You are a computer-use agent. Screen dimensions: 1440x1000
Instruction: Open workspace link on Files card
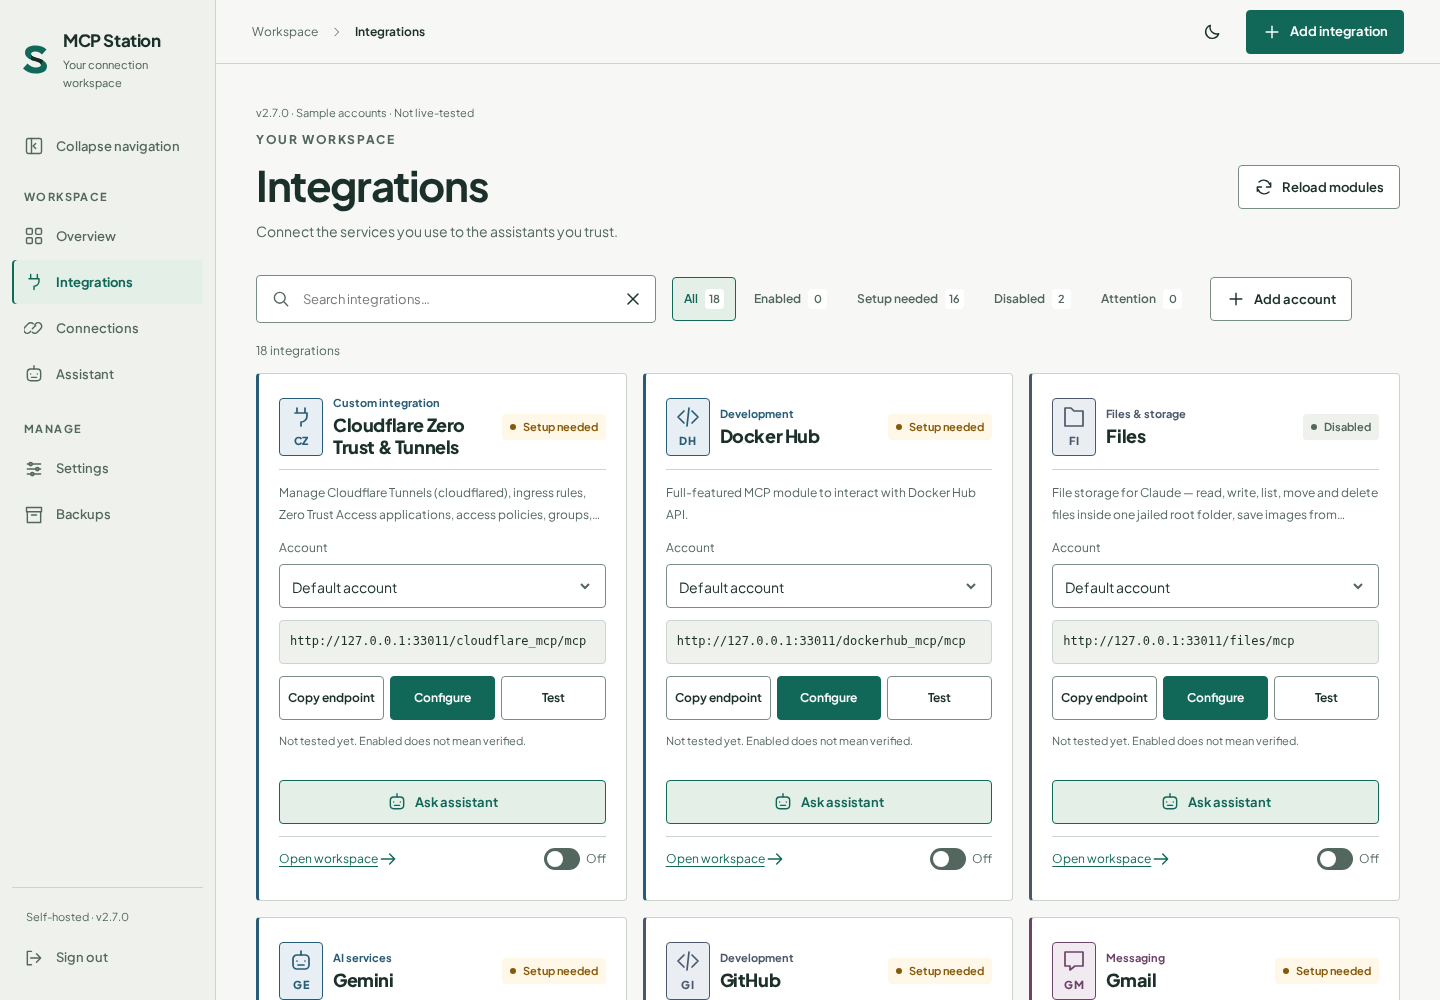[1110, 859]
